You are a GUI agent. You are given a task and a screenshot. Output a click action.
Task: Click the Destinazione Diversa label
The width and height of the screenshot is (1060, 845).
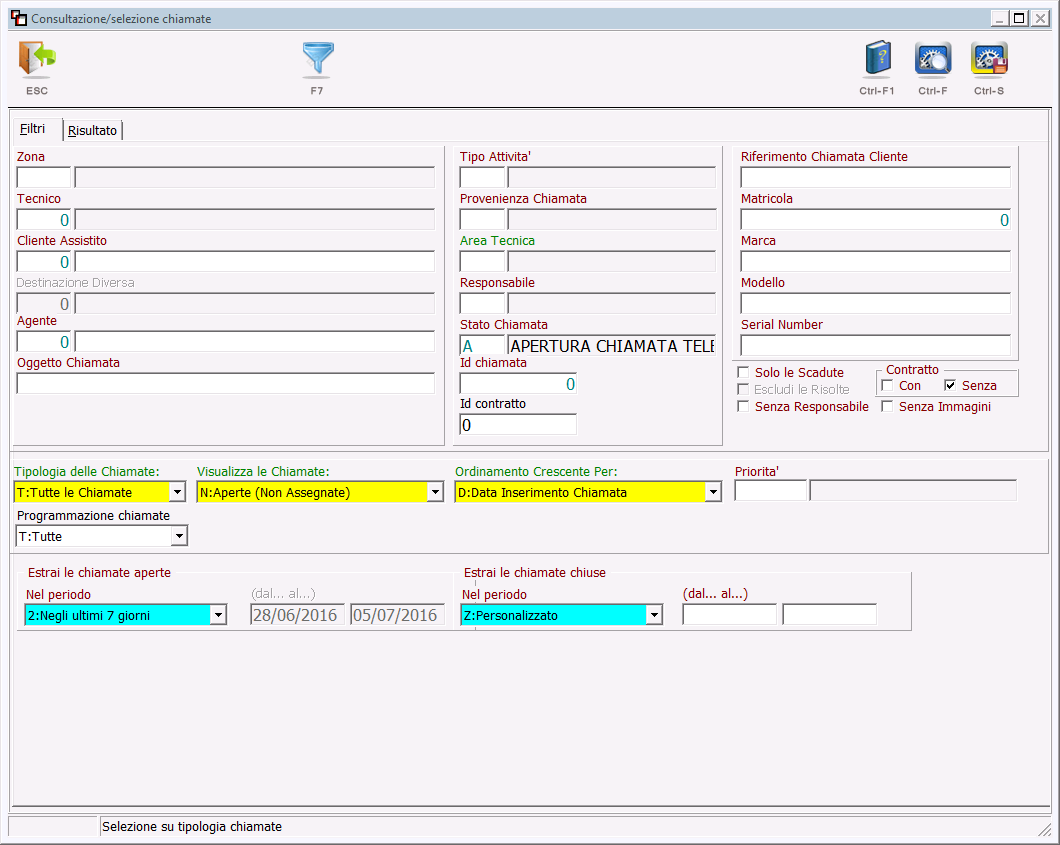coord(76,283)
